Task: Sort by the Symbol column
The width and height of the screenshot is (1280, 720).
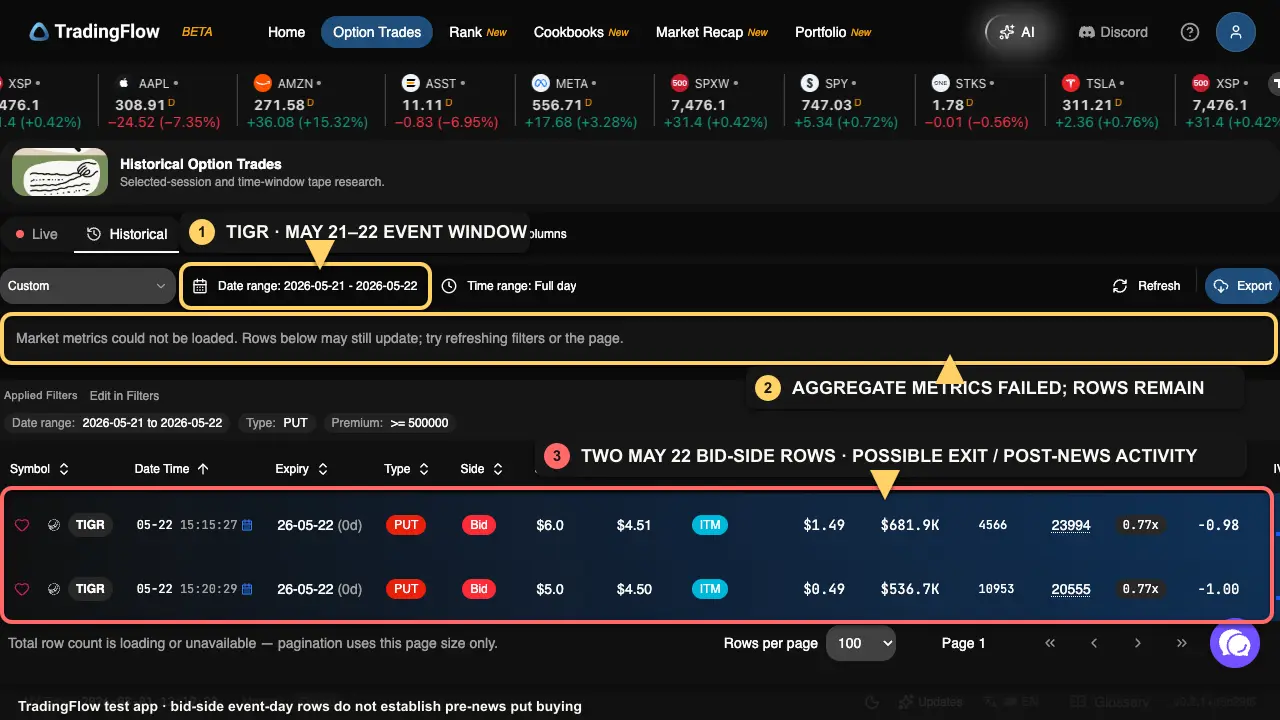Action: (x=39, y=469)
